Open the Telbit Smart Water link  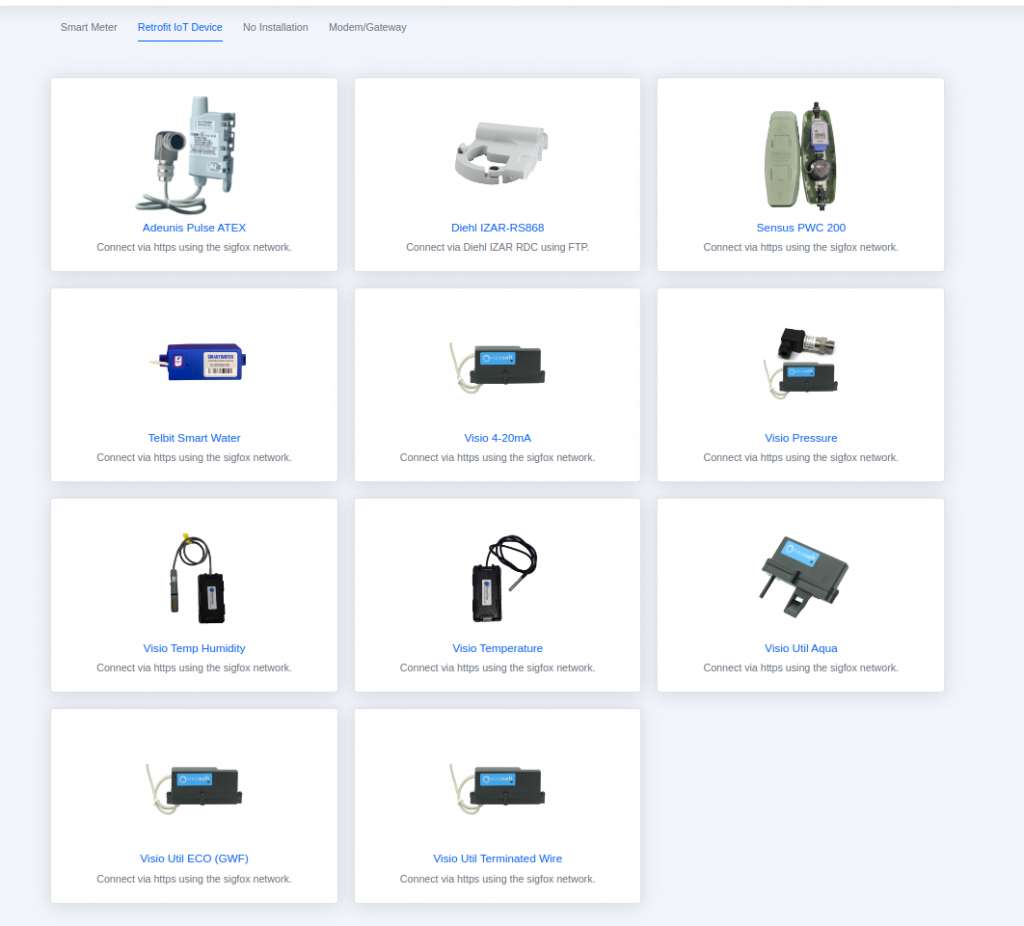194,437
